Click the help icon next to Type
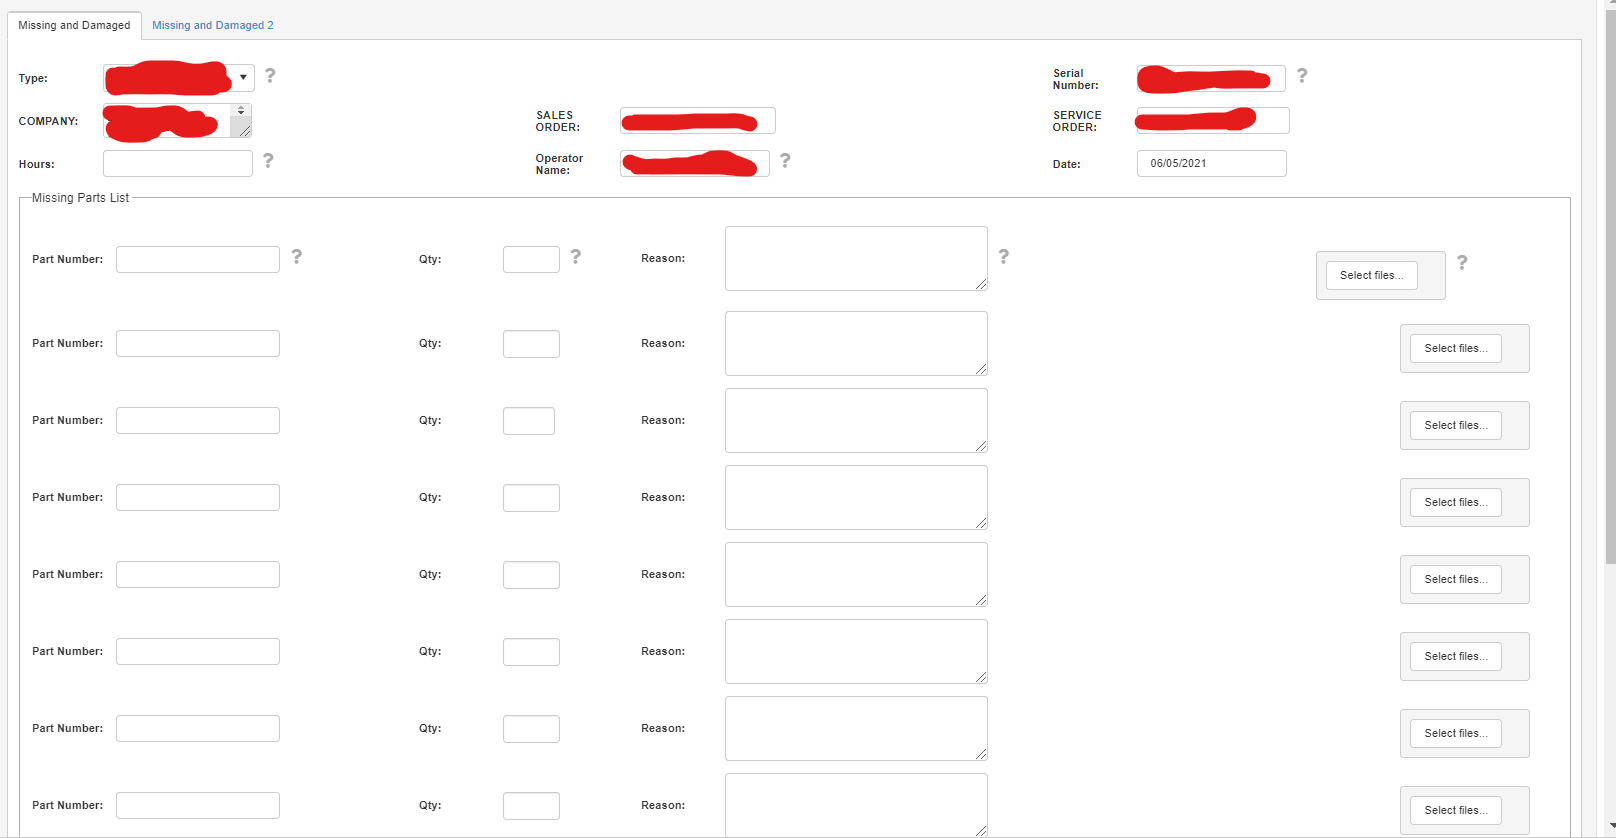Viewport: 1616px width, 838px height. tap(270, 76)
